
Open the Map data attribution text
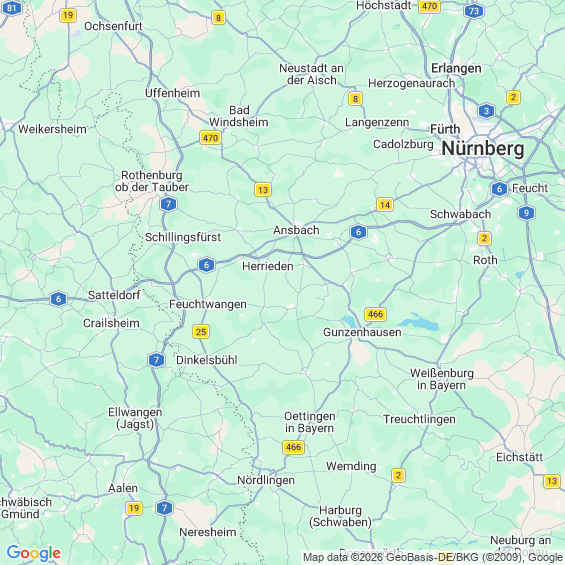coord(433,557)
